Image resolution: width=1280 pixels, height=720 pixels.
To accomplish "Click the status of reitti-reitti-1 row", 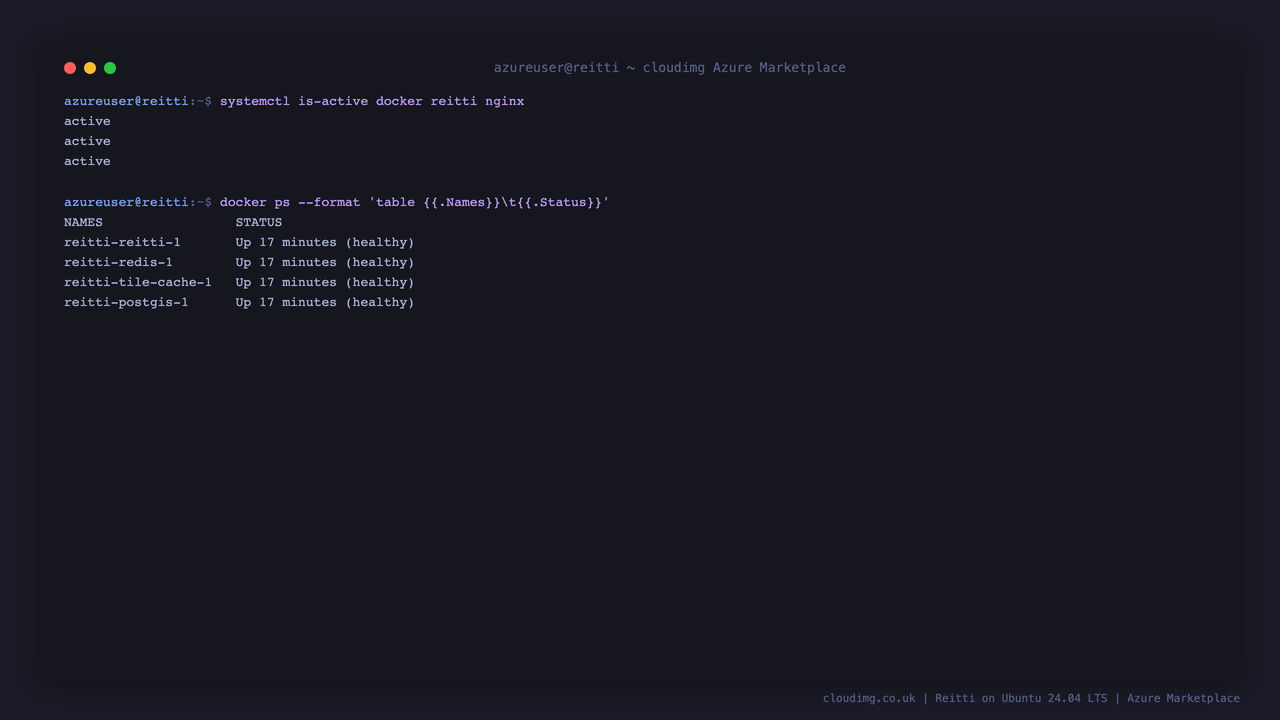I will coord(325,242).
